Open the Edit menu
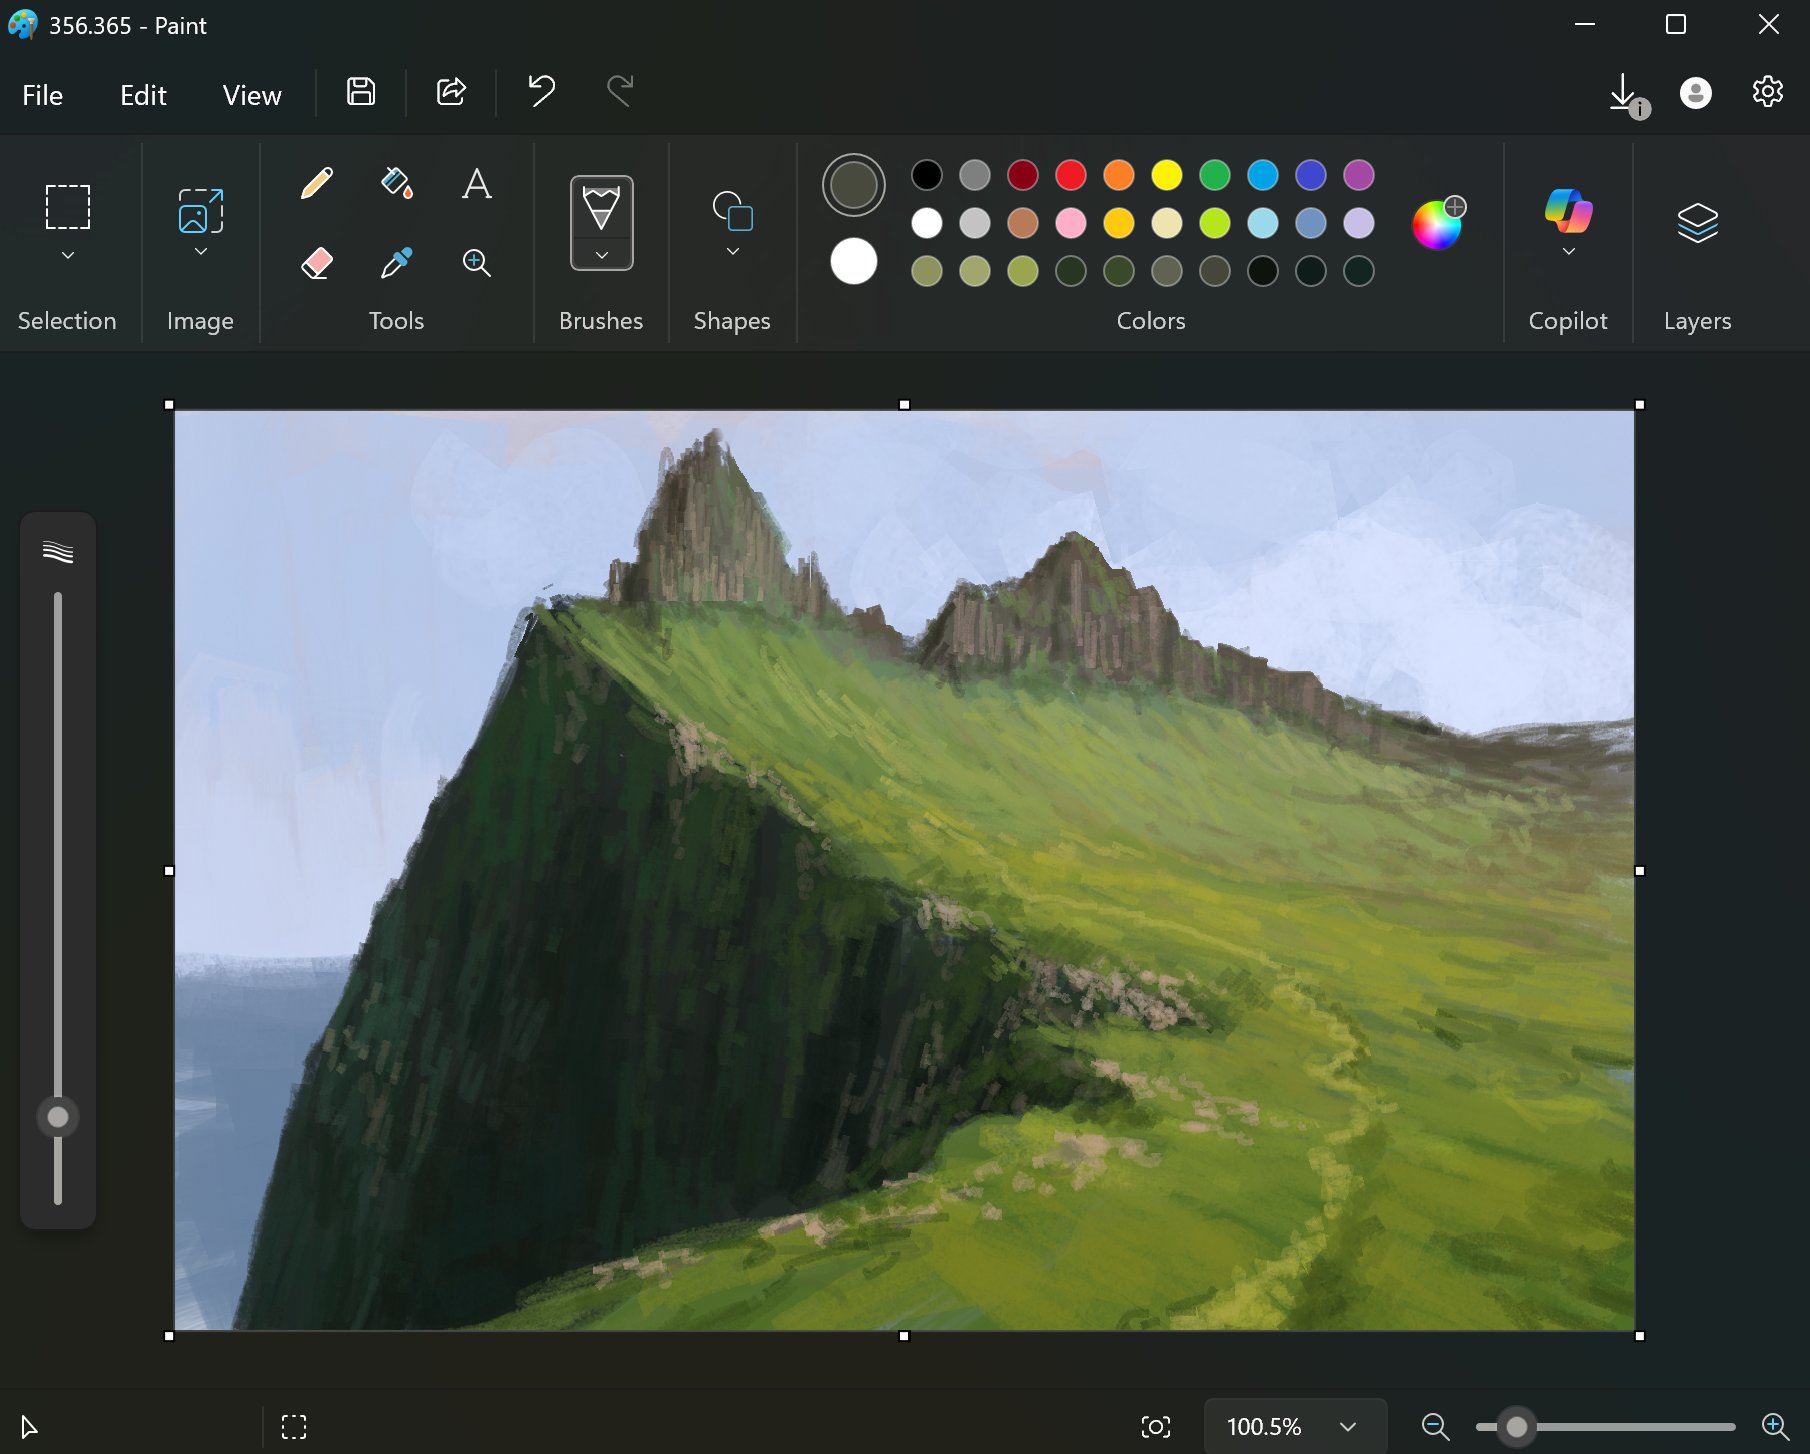 [143, 95]
